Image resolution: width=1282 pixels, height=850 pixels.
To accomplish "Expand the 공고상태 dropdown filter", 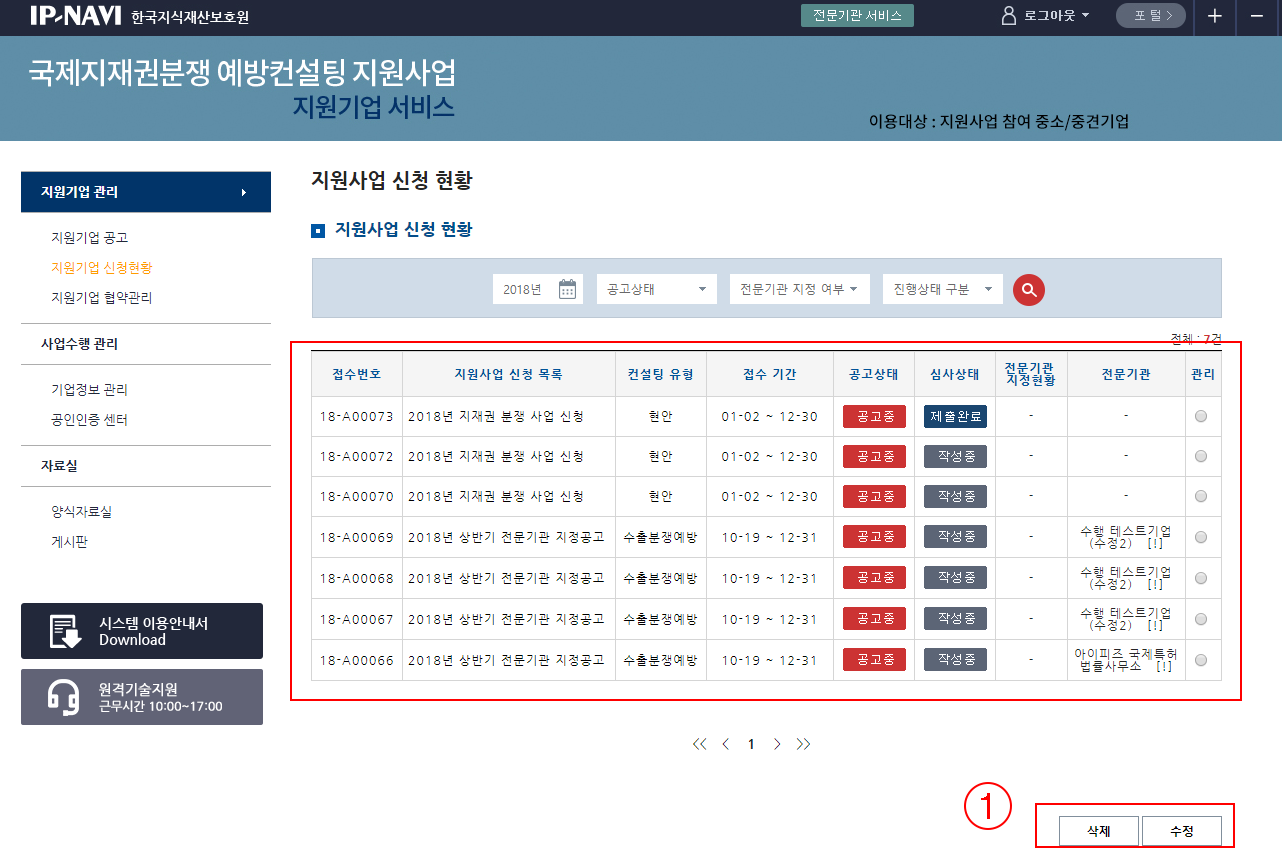I will point(656,289).
